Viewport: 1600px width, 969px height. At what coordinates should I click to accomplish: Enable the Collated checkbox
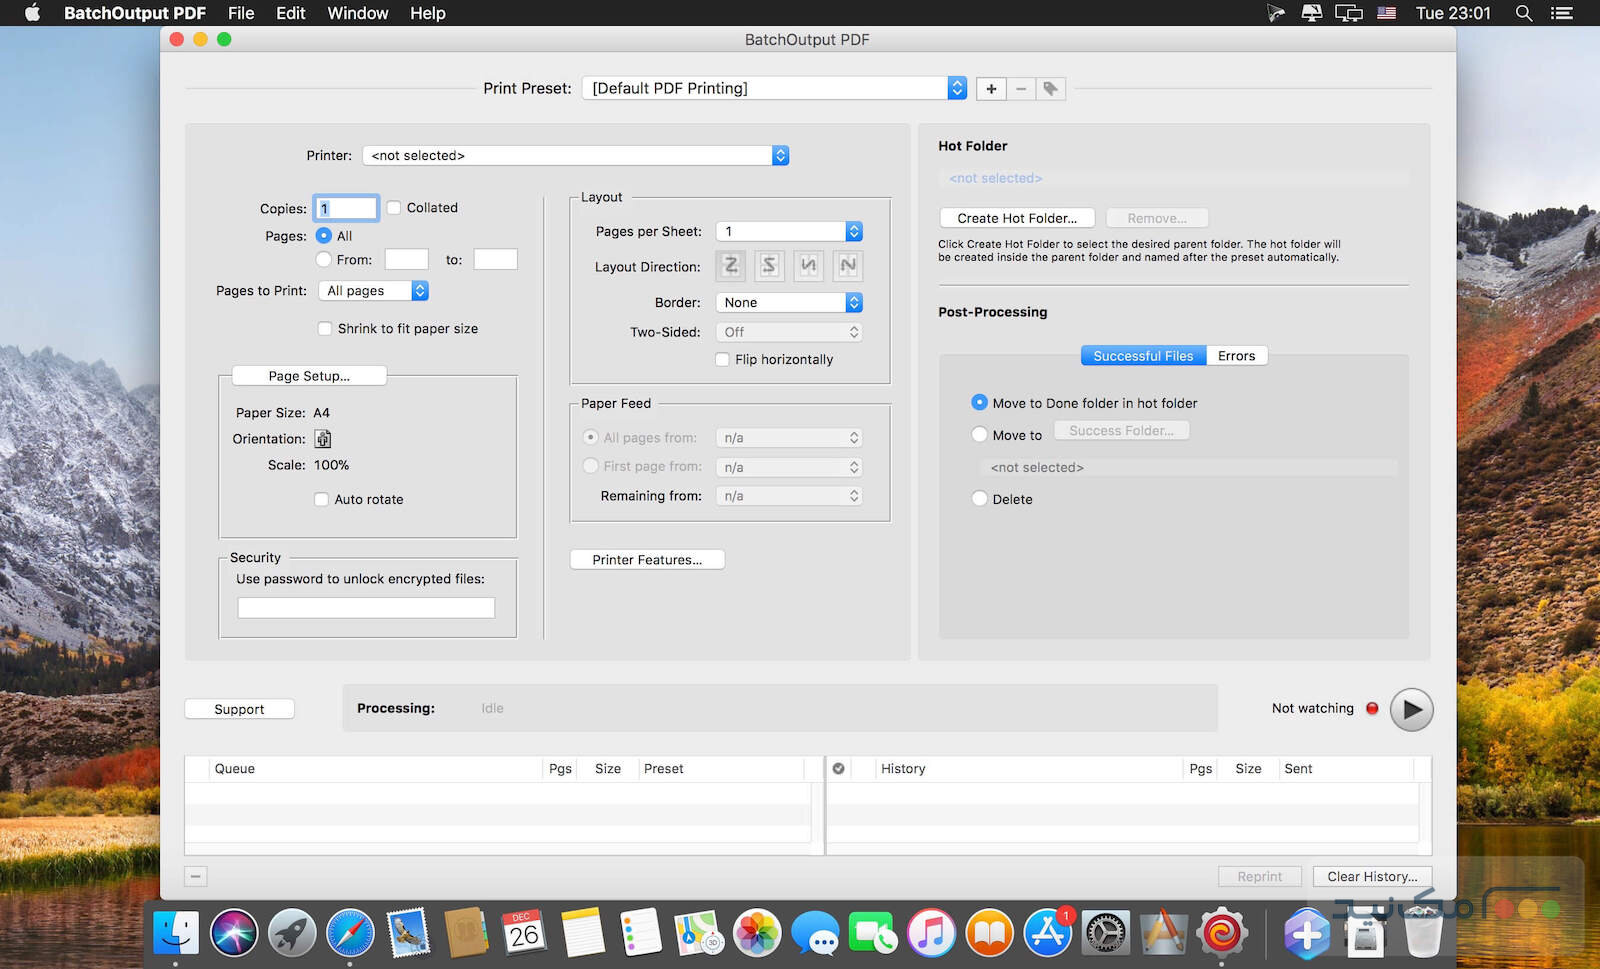395,207
